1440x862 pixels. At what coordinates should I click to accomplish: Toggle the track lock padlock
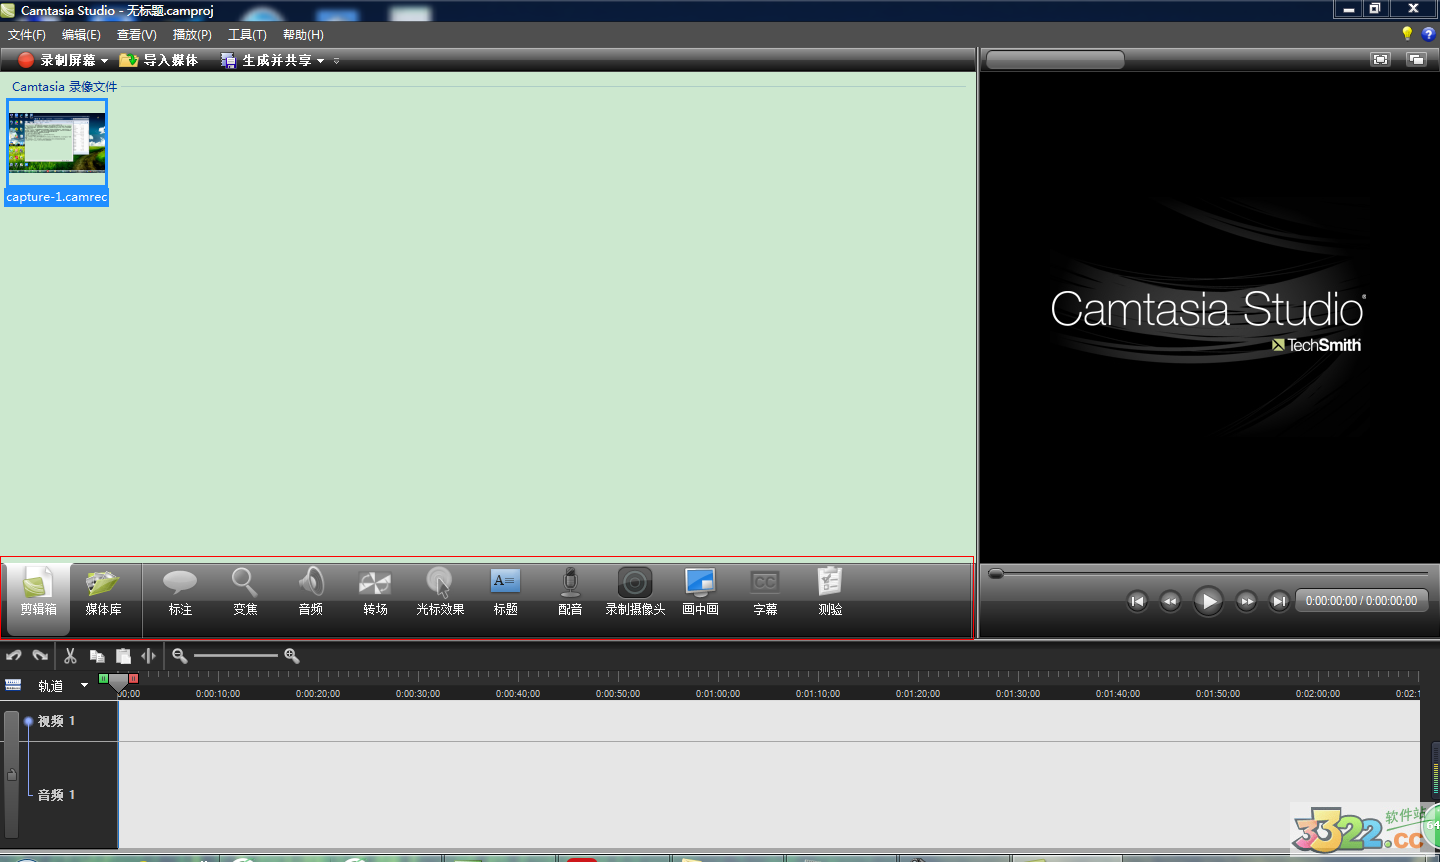tap(12, 774)
